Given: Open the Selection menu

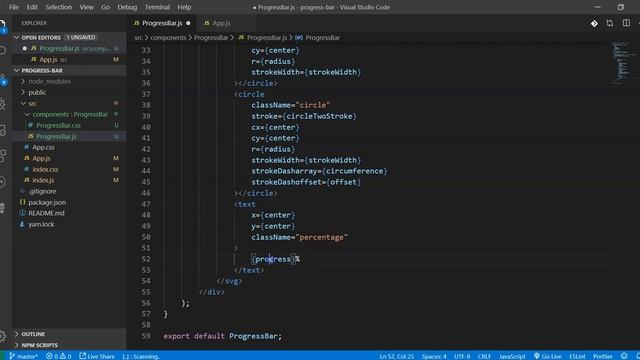Looking at the screenshot, I should [58, 7].
